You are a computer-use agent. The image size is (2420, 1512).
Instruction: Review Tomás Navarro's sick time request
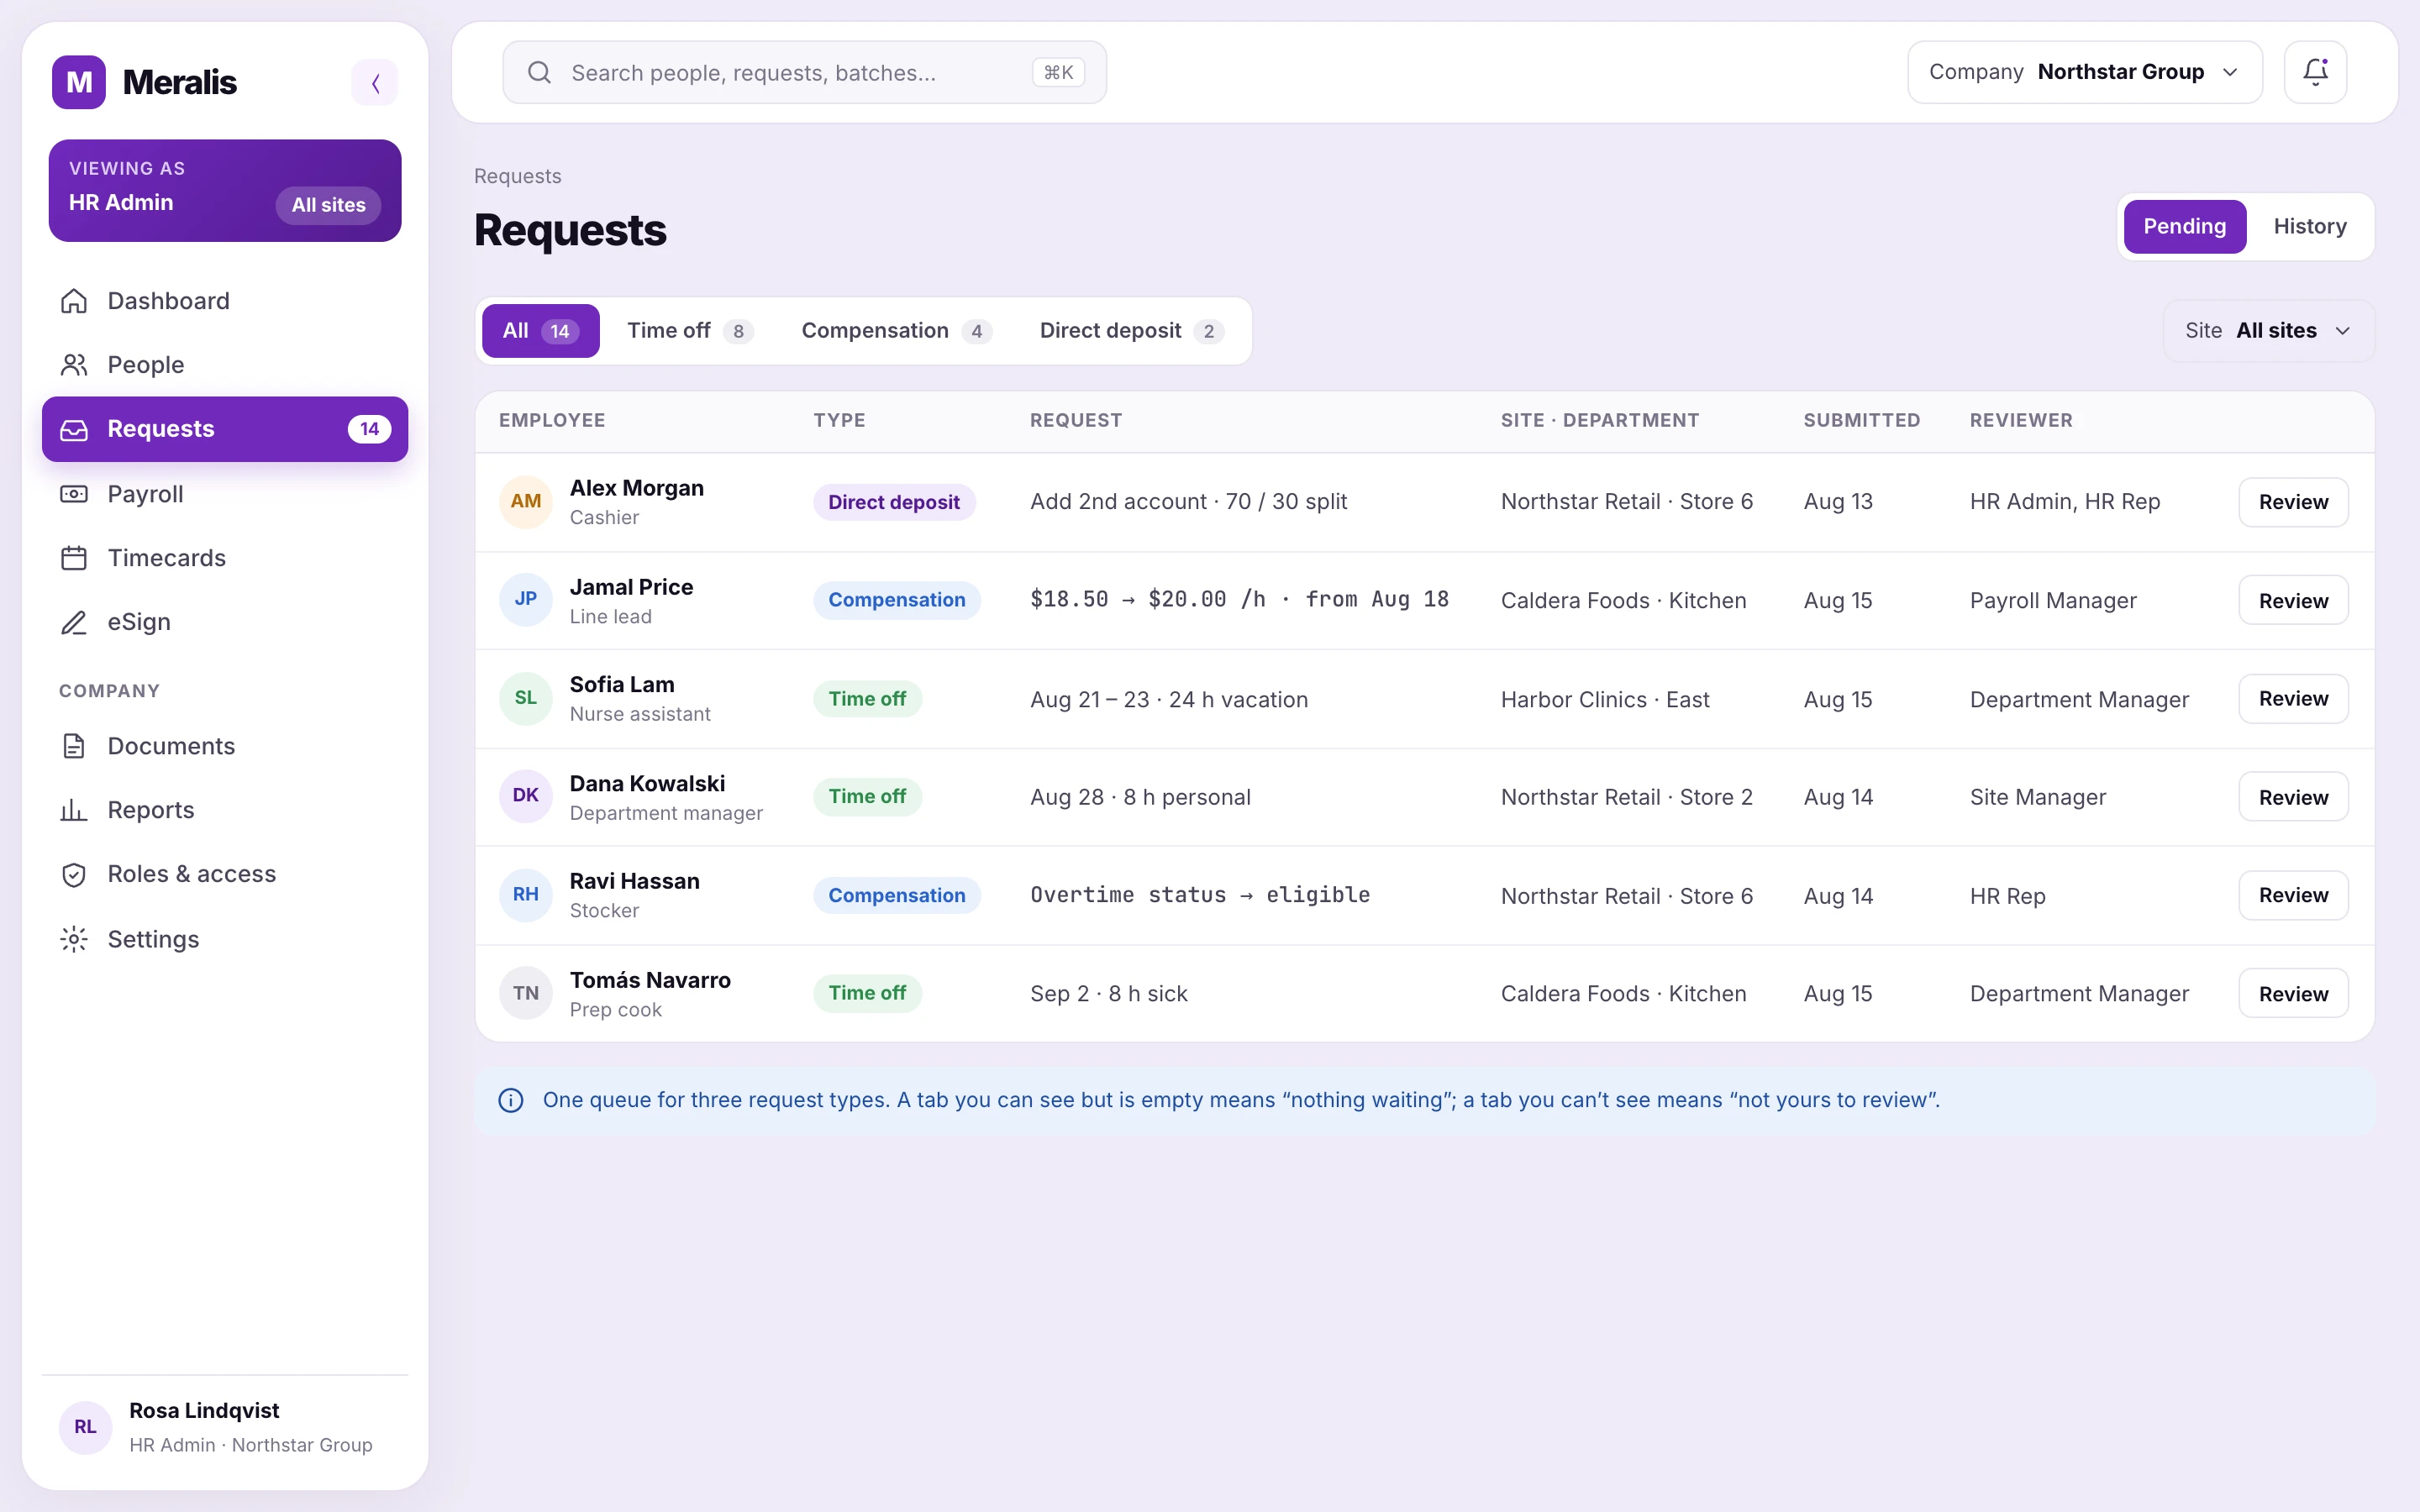pos(2293,993)
